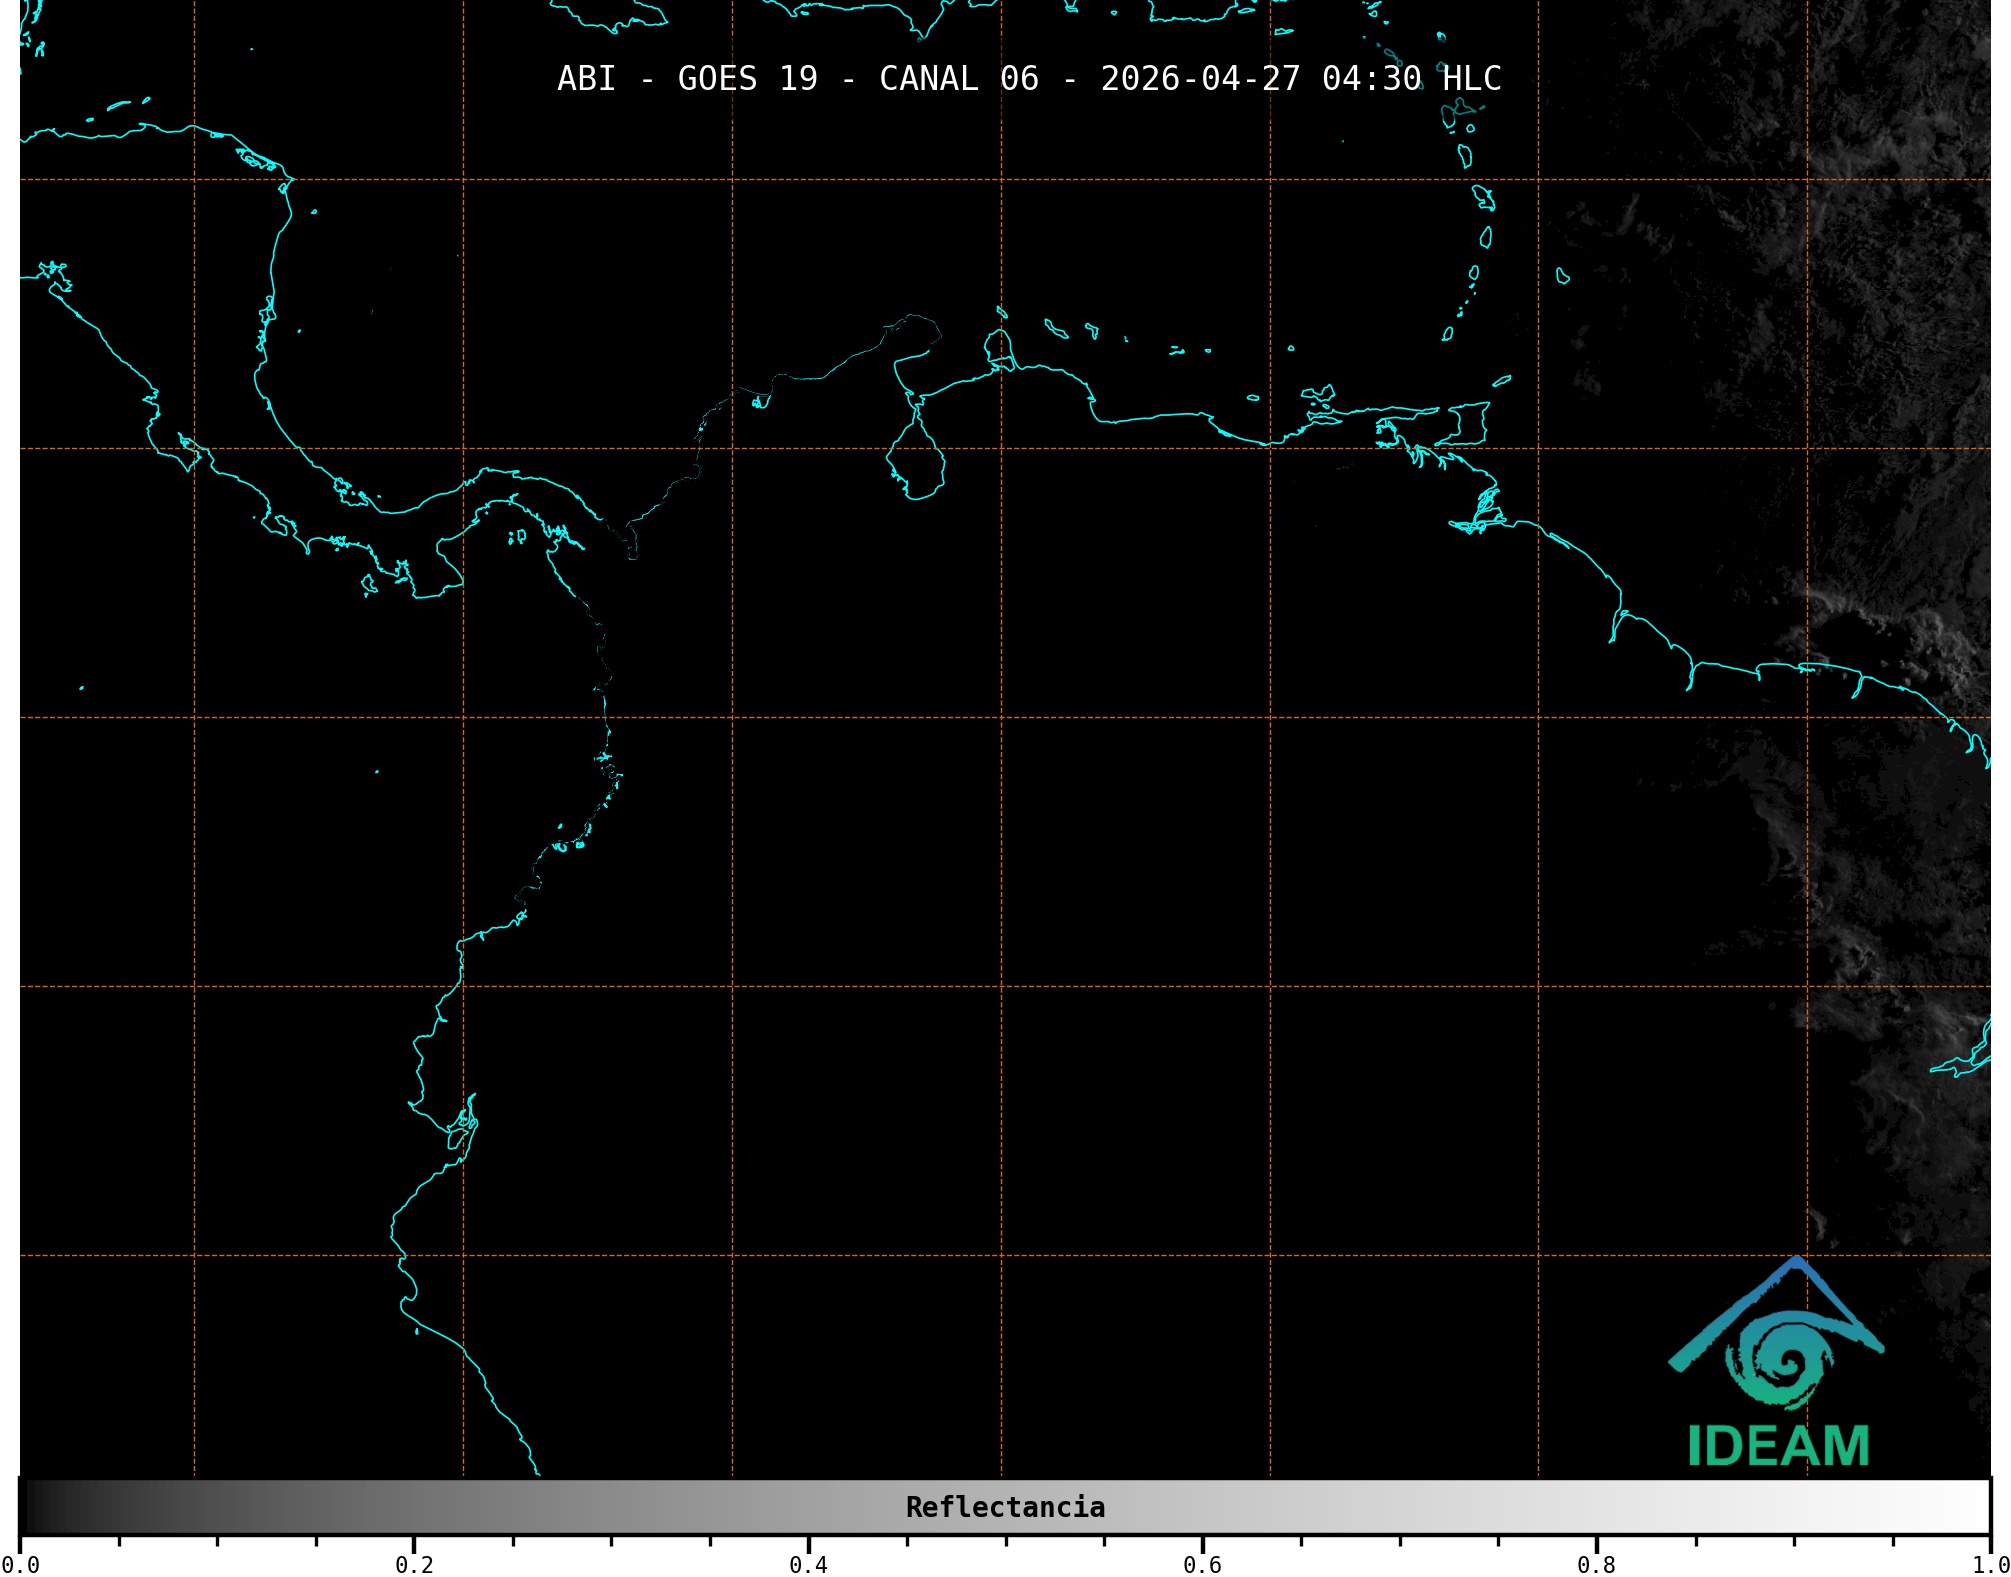Click the blue roof peak of the IDEAM logo

[x=1797, y=1264]
